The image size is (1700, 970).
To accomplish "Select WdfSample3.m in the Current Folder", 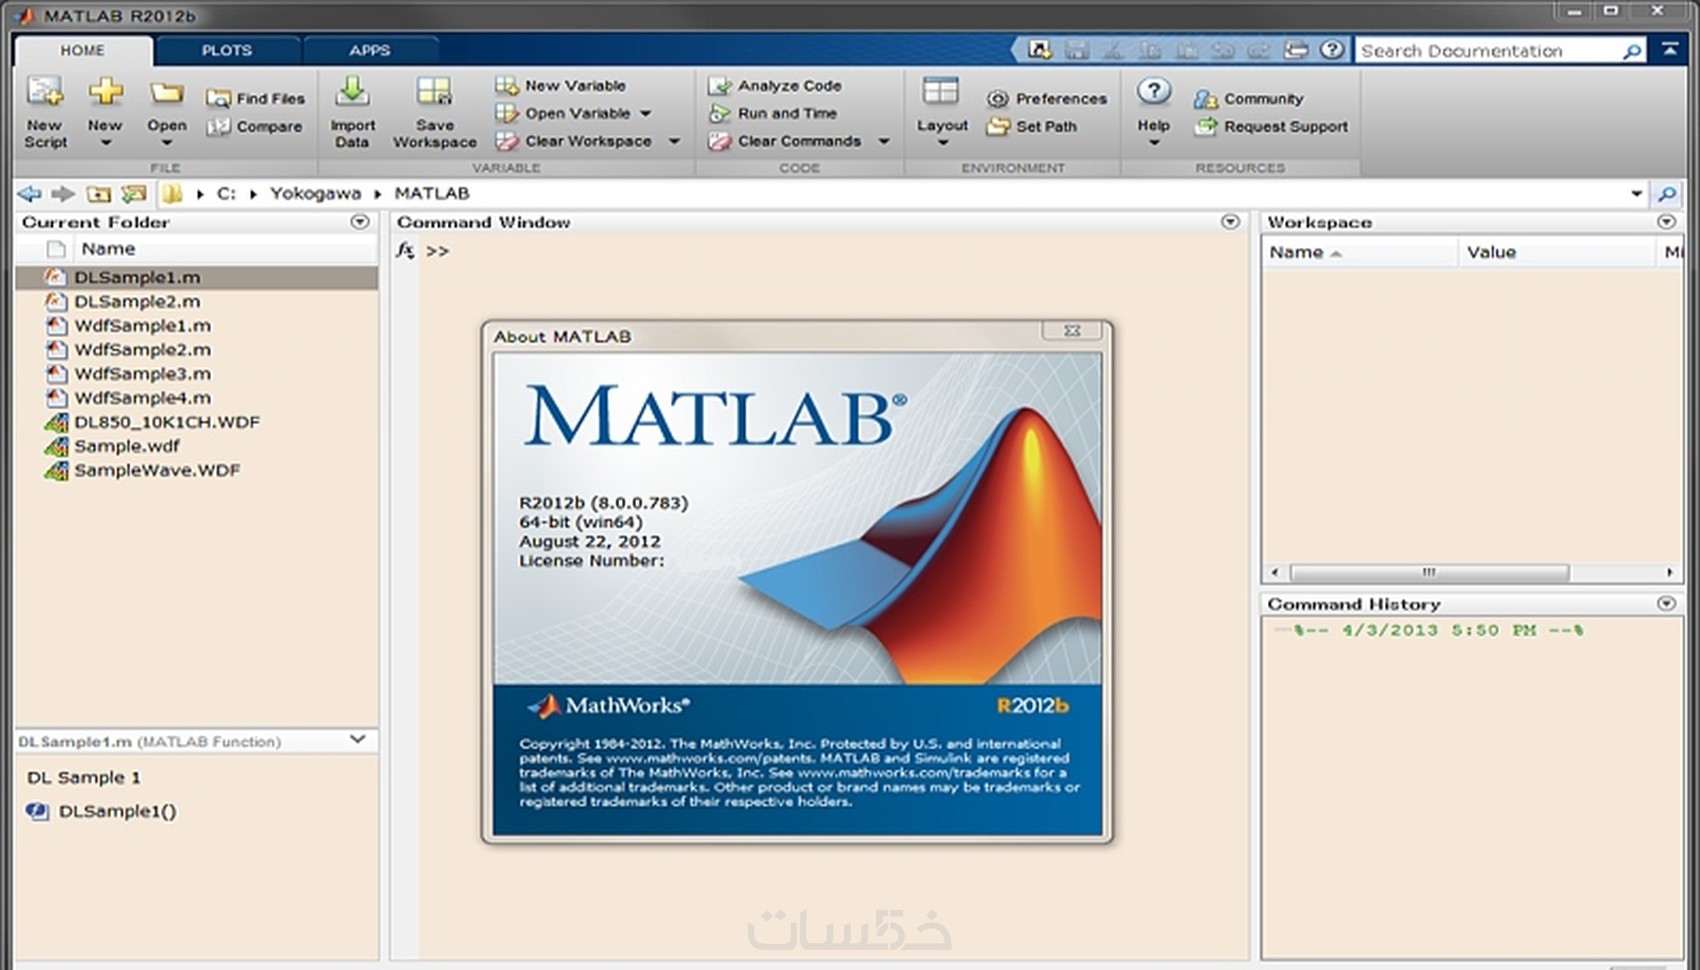I will click(142, 374).
